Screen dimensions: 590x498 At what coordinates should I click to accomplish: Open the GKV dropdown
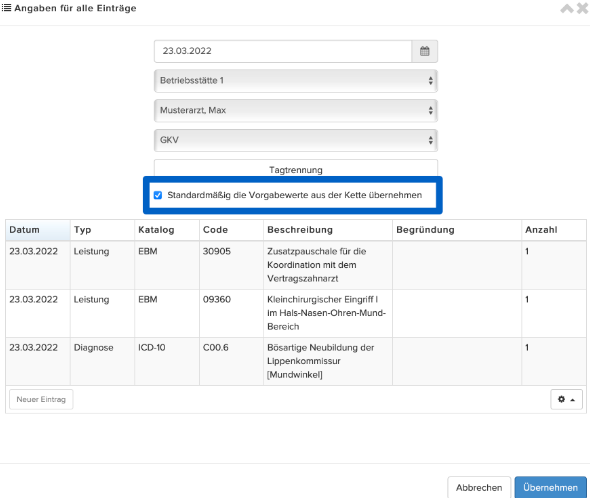tap(296, 140)
